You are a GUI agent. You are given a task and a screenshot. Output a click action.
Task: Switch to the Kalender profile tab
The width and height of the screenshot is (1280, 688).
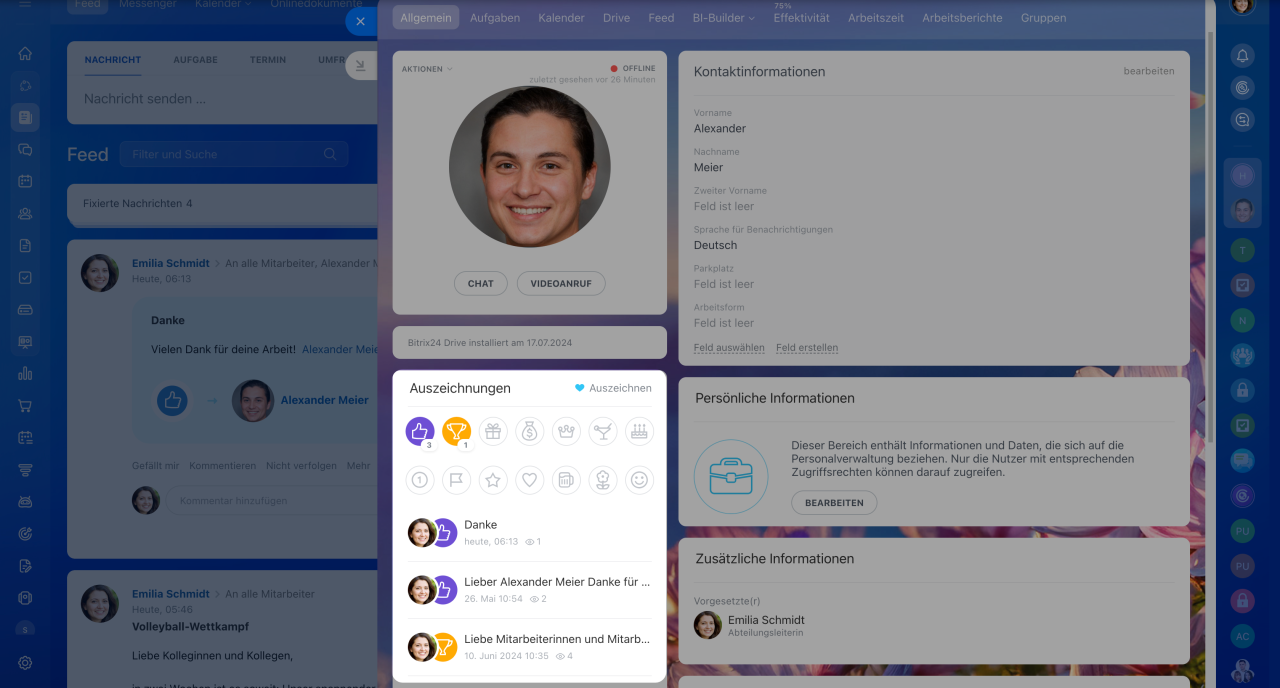(x=561, y=18)
